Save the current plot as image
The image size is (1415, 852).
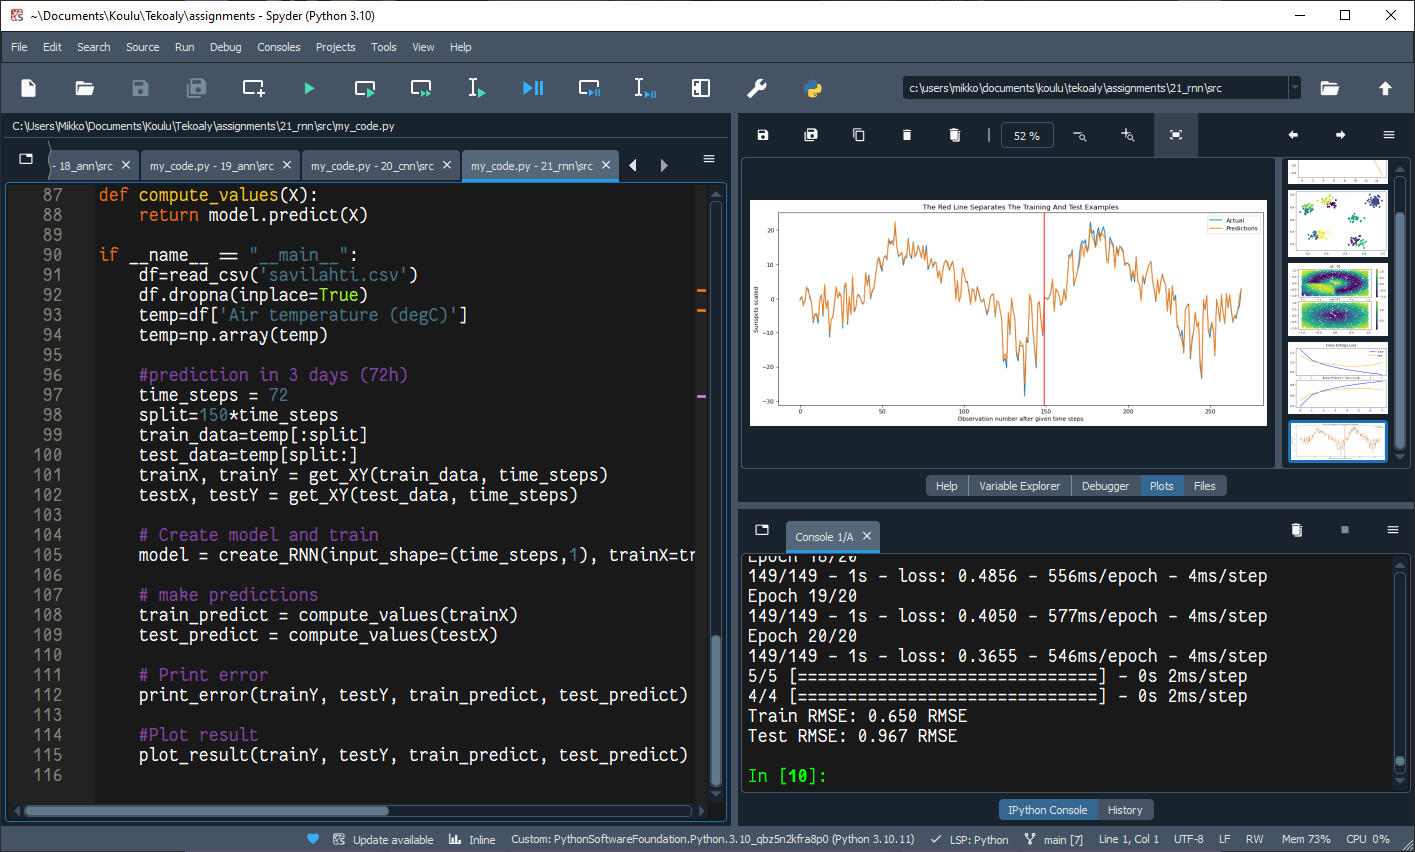point(763,135)
